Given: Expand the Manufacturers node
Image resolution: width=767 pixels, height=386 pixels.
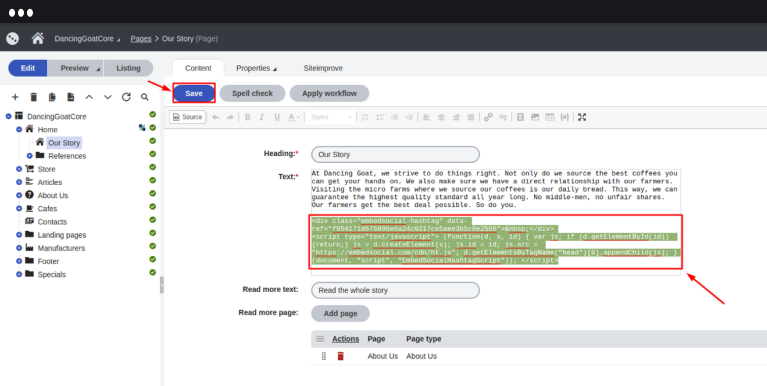Looking at the screenshot, I should pos(19,249).
